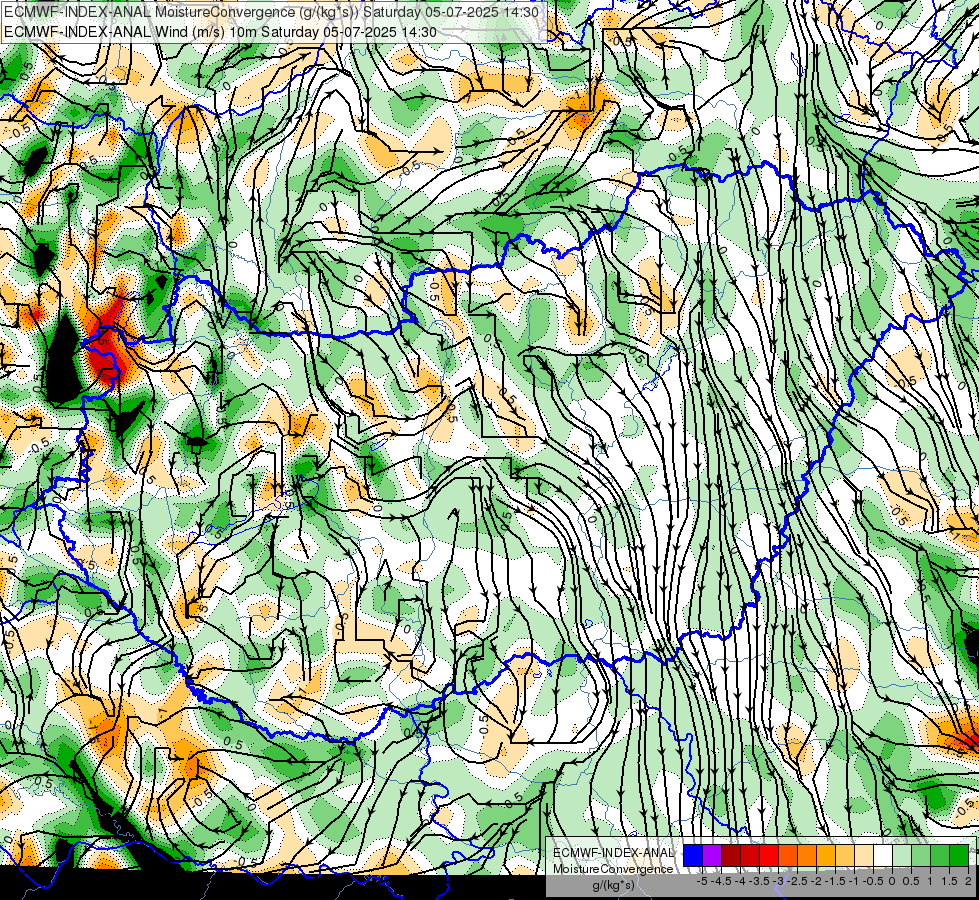Image resolution: width=979 pixels, height=900 pixels.
Task: Click the -5 legend scale value
Action: point(701,881)
